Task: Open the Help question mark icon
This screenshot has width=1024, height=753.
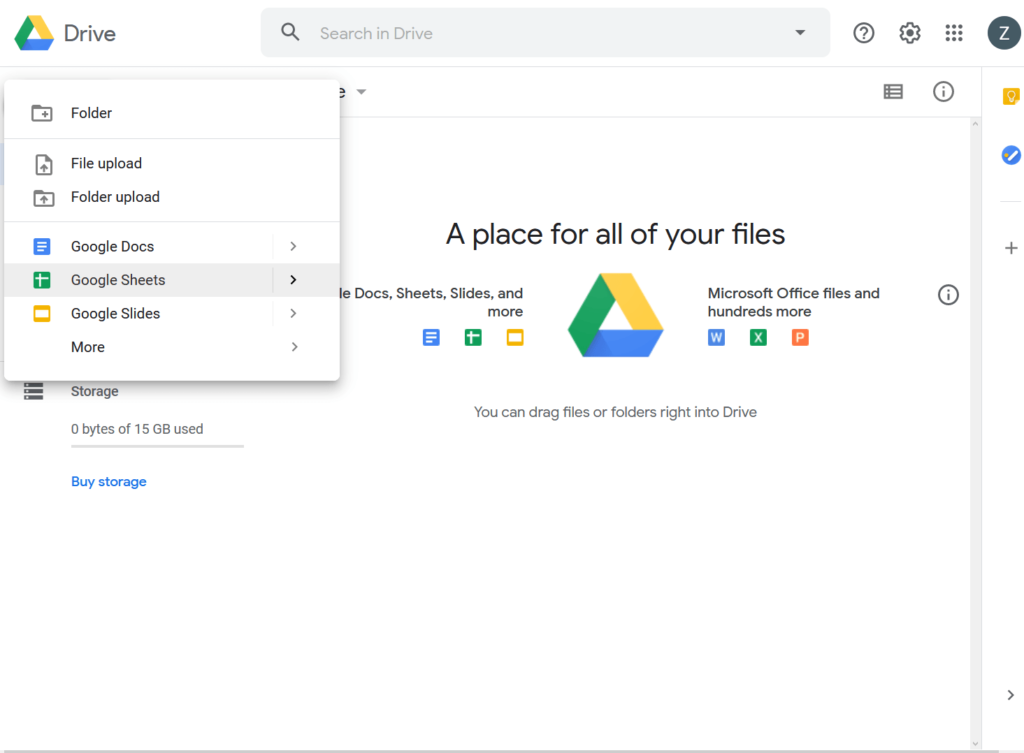Action: (x=863, y=33)
